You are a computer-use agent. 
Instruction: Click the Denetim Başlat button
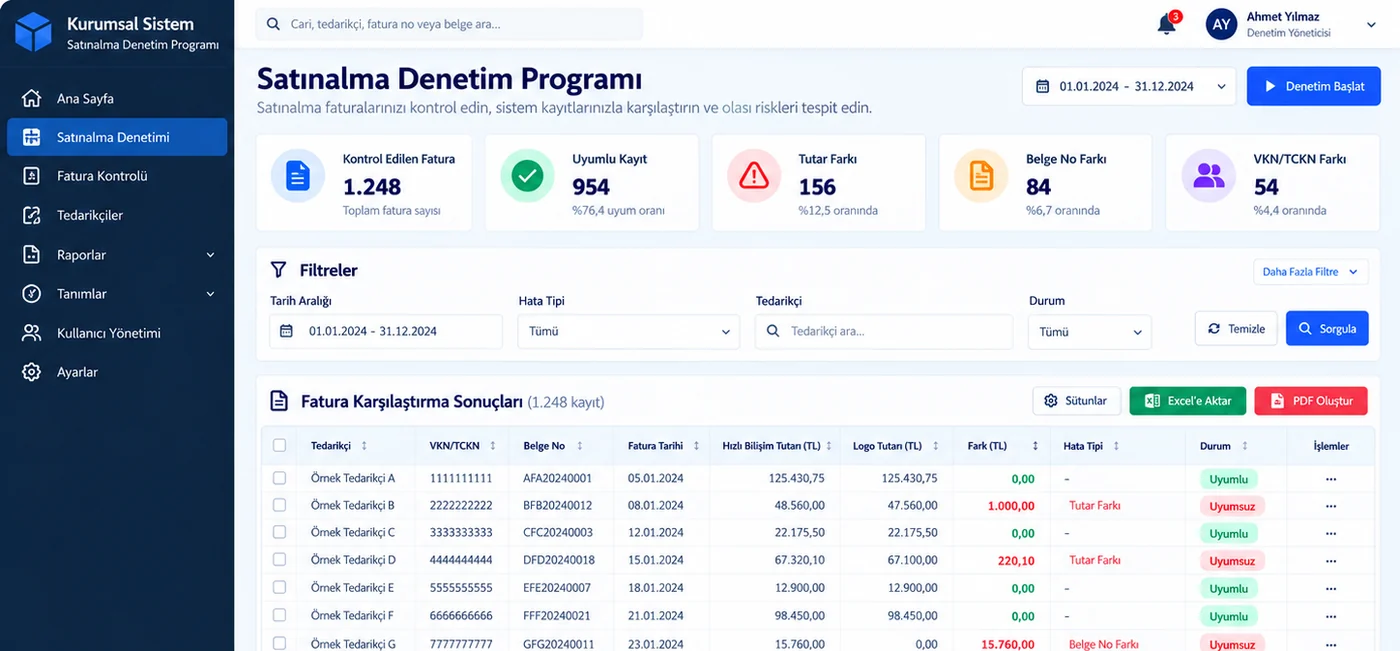(x=1314, y=86)
